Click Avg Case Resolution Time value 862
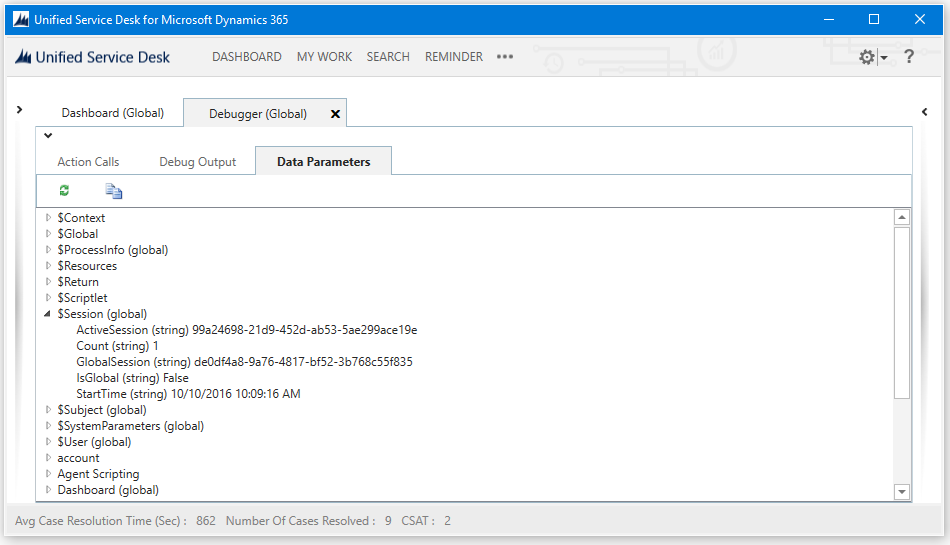950x545 pixels. click(206, 521)
